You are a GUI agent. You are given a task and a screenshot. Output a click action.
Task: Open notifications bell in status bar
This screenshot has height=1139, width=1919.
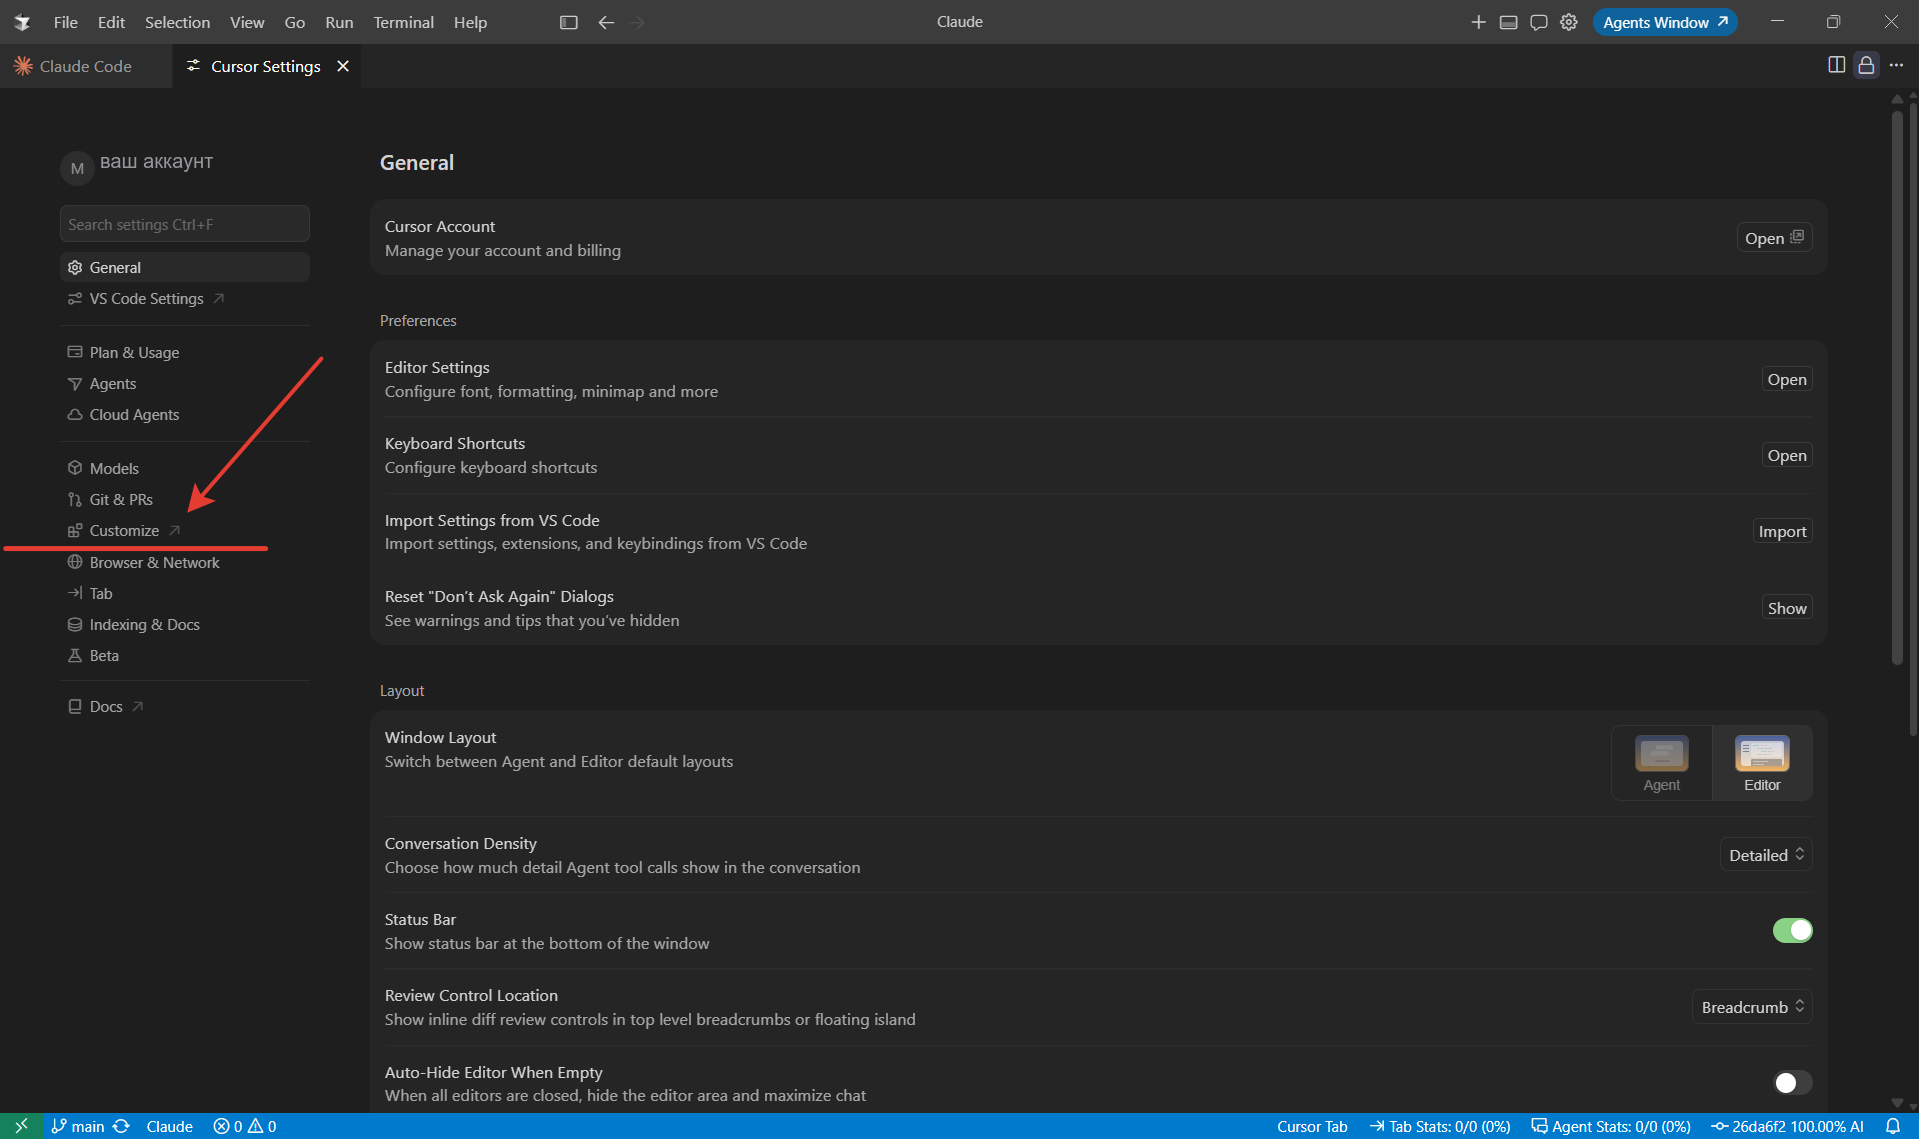point(1892,1126)
